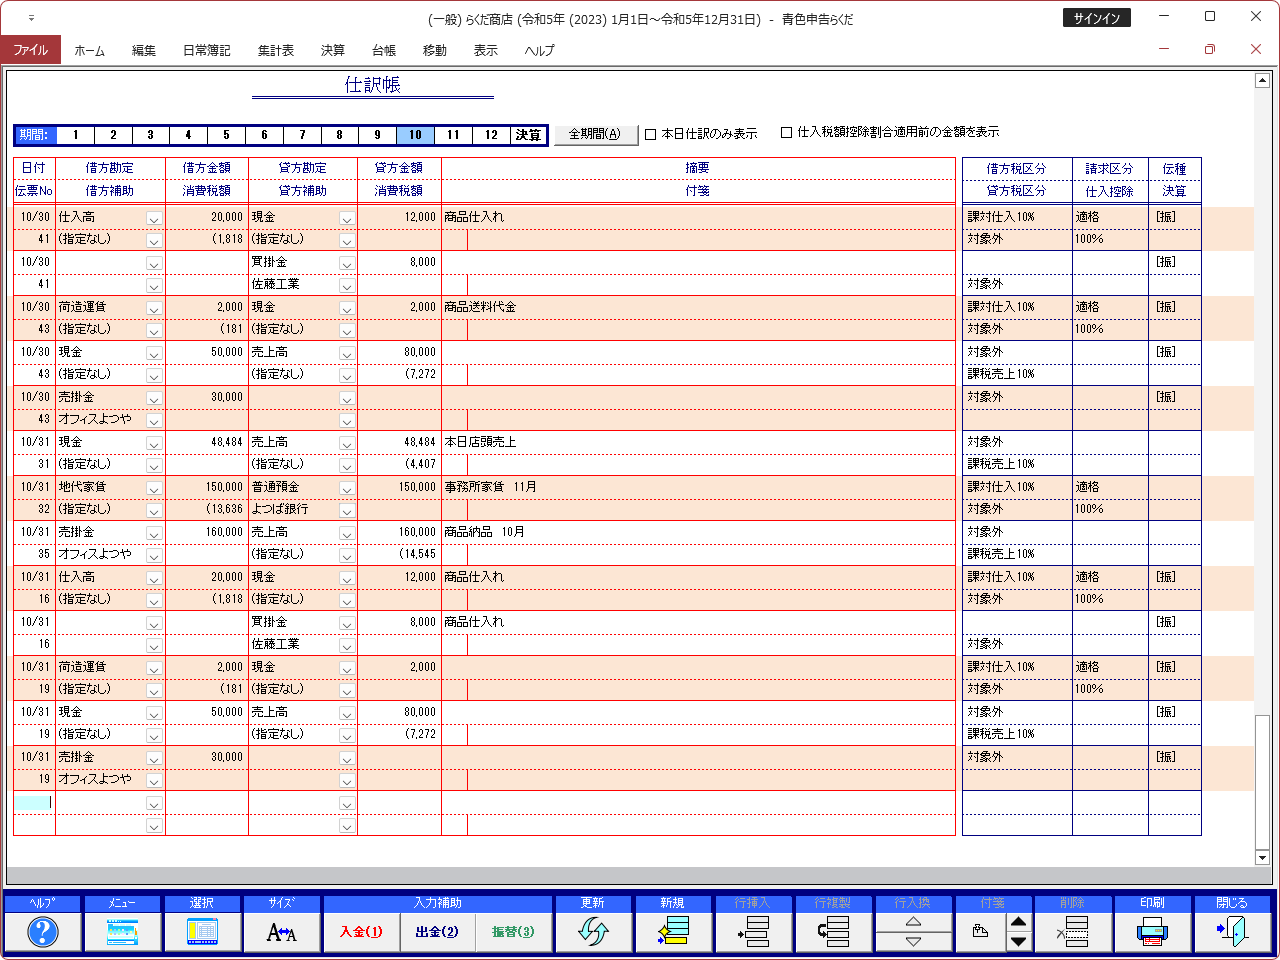Open debit account dropdown for 地代家賃
1280x960 pixels.
point(154,488)
